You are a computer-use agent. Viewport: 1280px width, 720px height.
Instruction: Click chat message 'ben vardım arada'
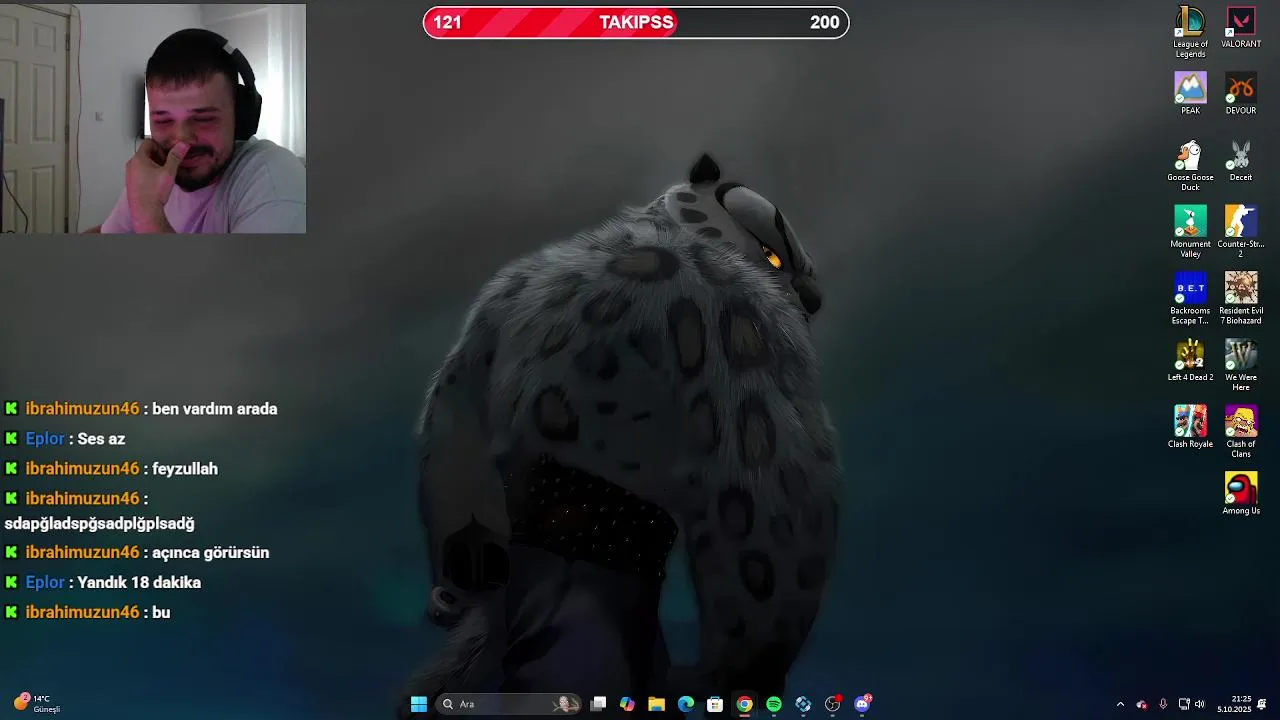pyautogui.click(x=214, y=409)
